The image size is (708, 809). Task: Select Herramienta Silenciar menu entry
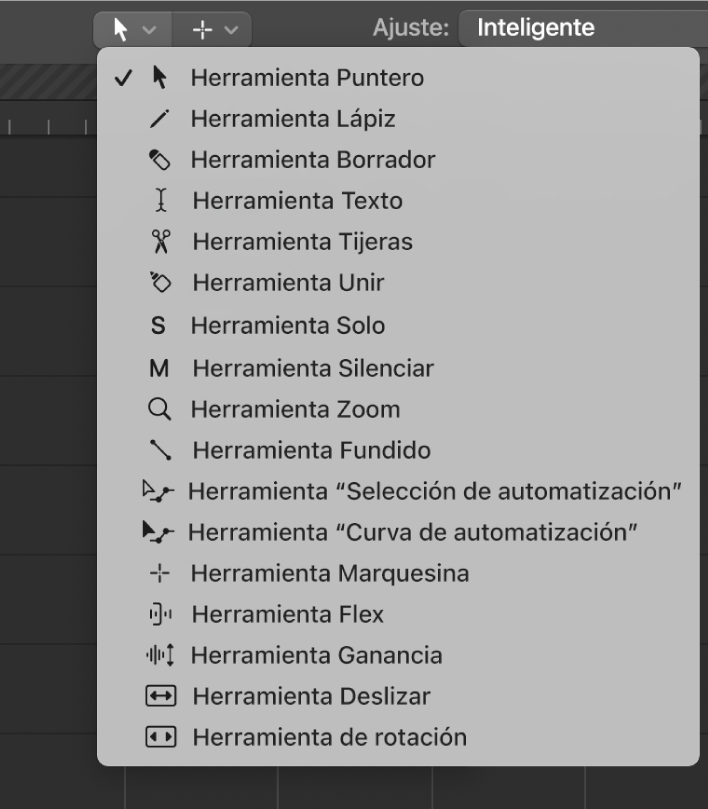click(312, 368)
